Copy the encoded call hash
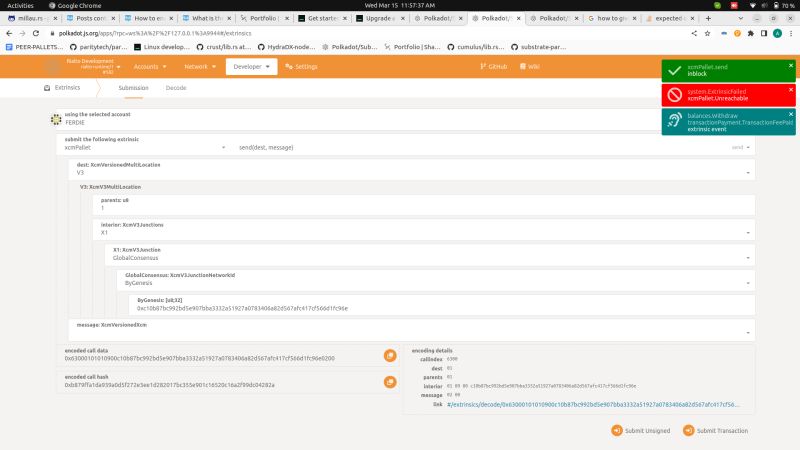Viewport: 800px width, 450px height. point(390,382)
